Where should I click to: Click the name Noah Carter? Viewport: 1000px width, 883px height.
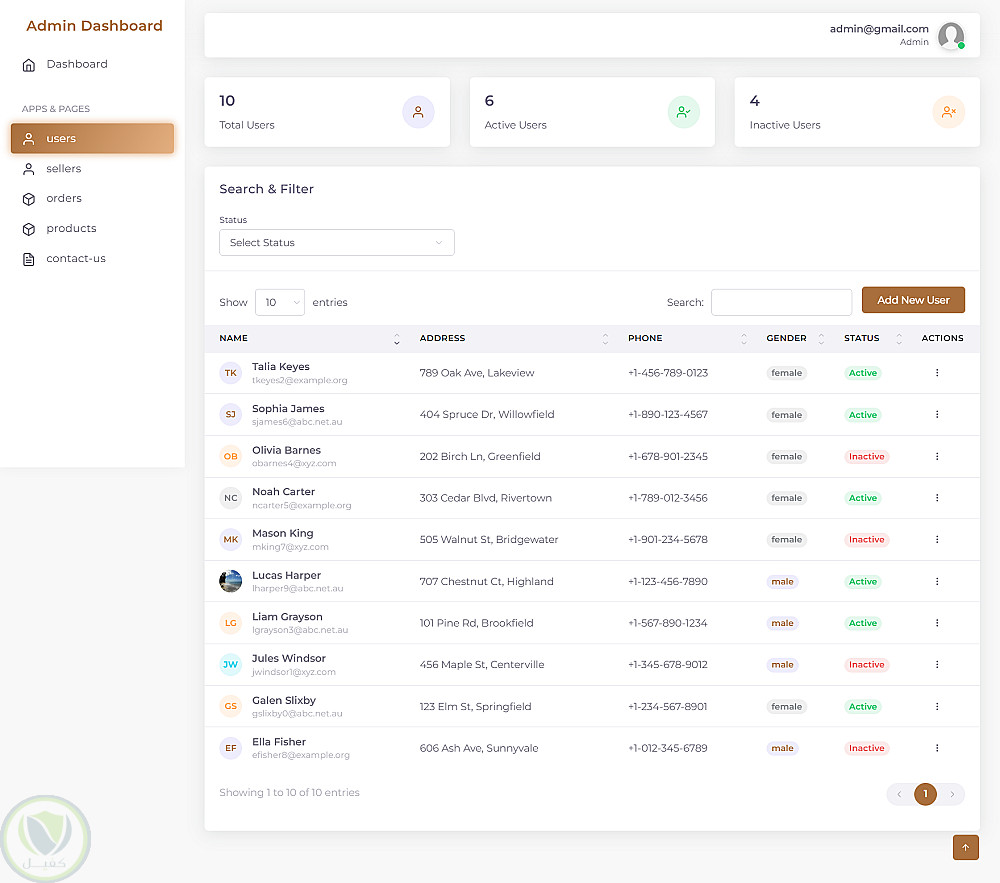click(284, 492)
